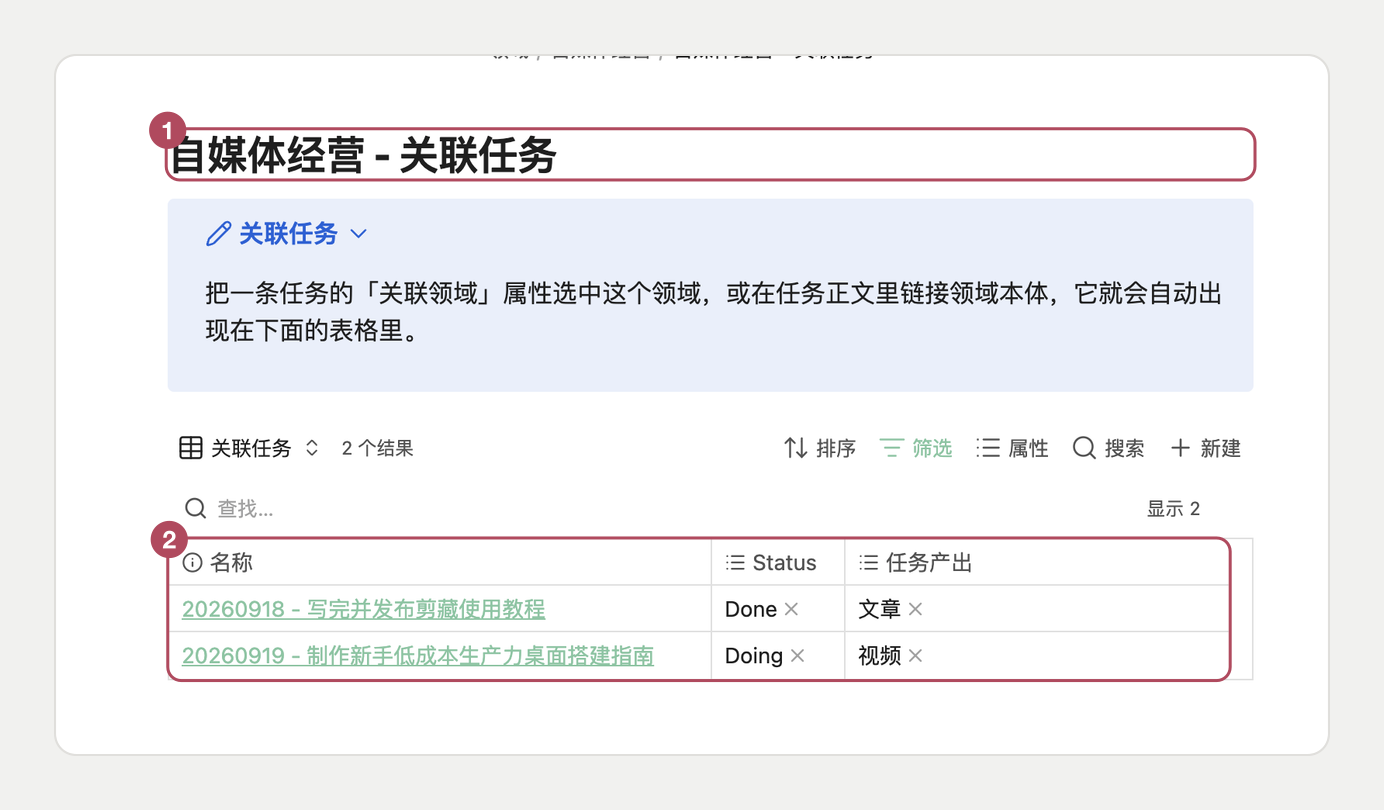Open task 20260919 制作新手低成本生产力桌面搭建指南
Image resolution: width=1384 pixels, height=810 pixels.
[x=418, y=655]
